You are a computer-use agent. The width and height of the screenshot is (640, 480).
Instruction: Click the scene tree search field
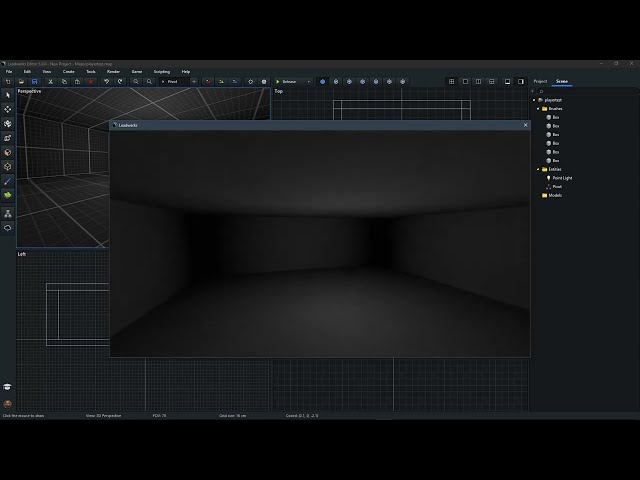click(x=587, y=91)
